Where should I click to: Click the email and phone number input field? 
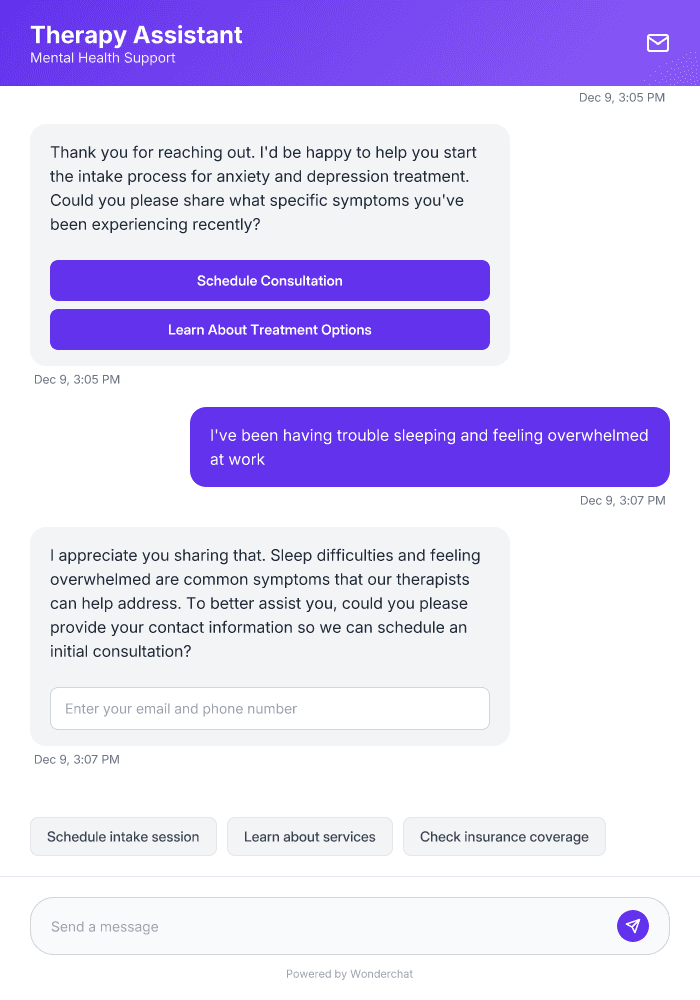pos(269,708)
